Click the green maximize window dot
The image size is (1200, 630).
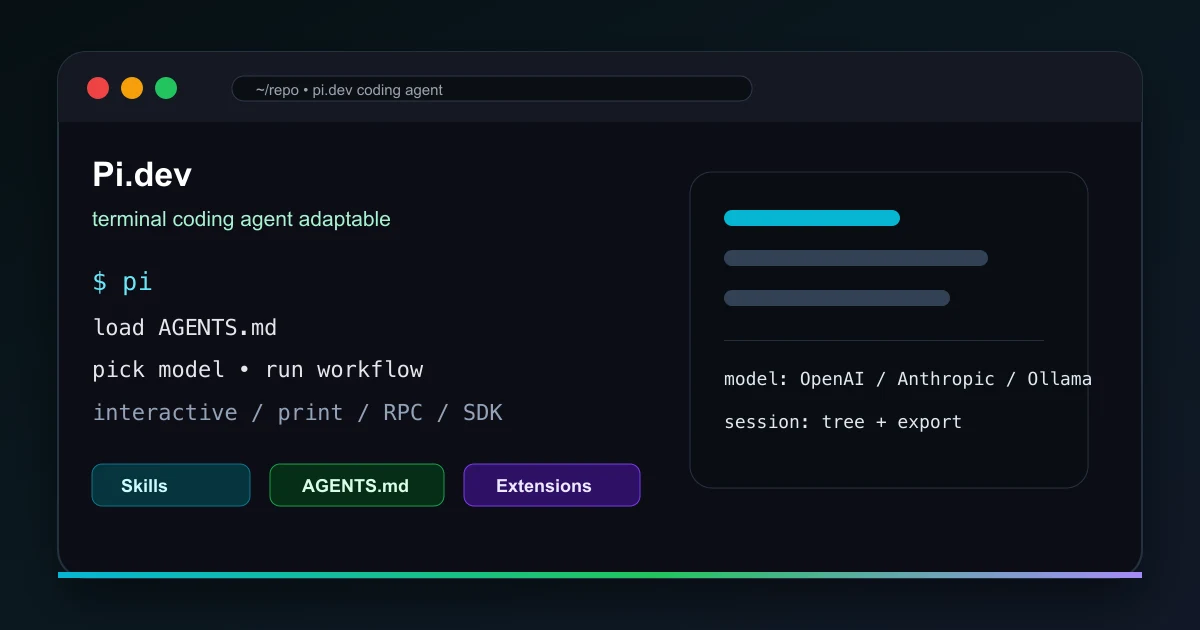click(x=166, y=88)
